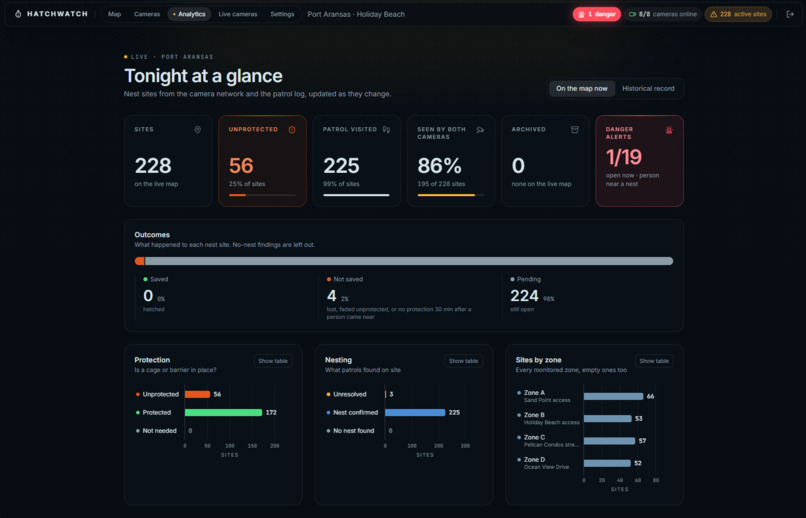Click the HatchWatch logo icon

[18, 14]
